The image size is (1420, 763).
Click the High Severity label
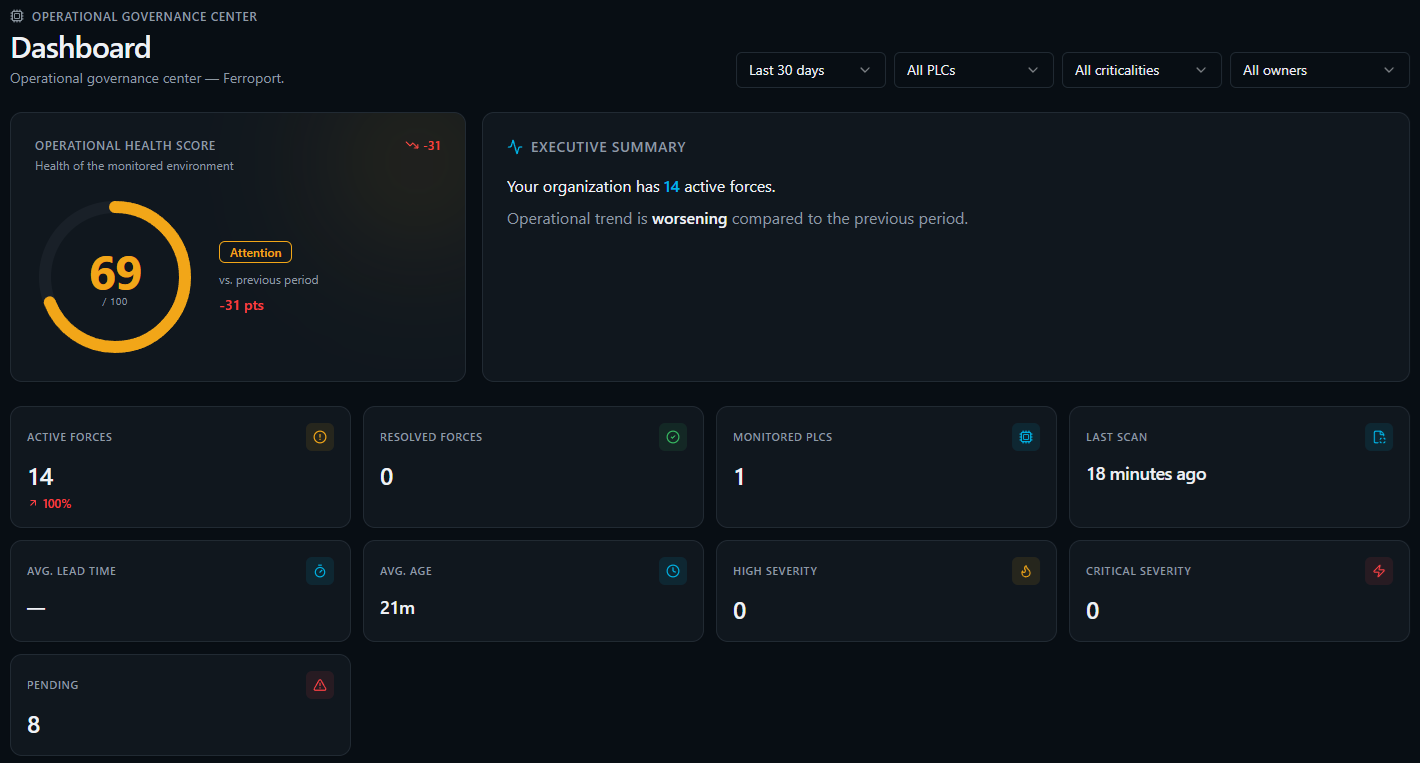tap(775, 571)
